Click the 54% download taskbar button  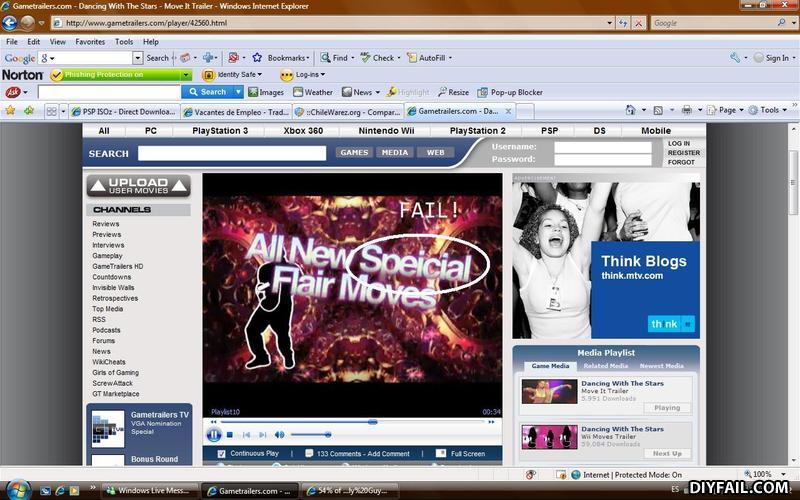(x=350, y=491)
